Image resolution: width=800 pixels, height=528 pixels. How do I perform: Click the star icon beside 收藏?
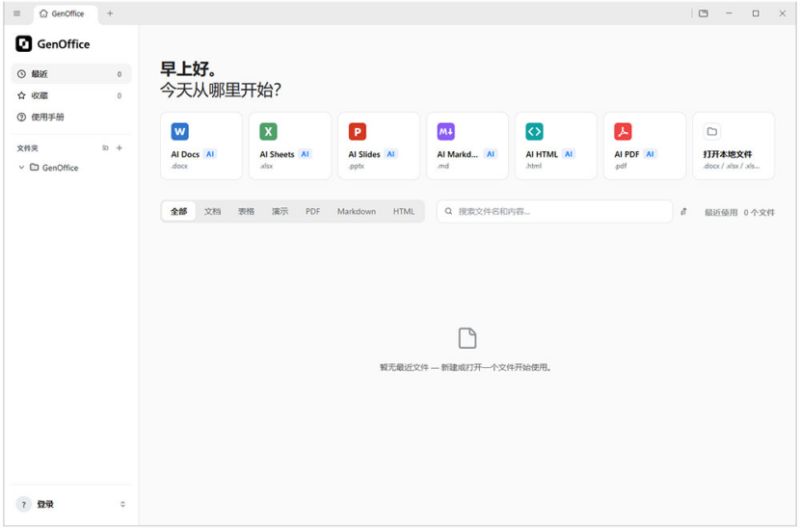pyautogui.click(x=21, y=95)
